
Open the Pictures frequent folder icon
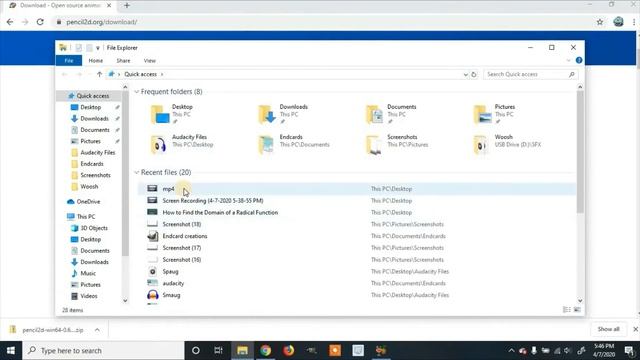(482, 114)
